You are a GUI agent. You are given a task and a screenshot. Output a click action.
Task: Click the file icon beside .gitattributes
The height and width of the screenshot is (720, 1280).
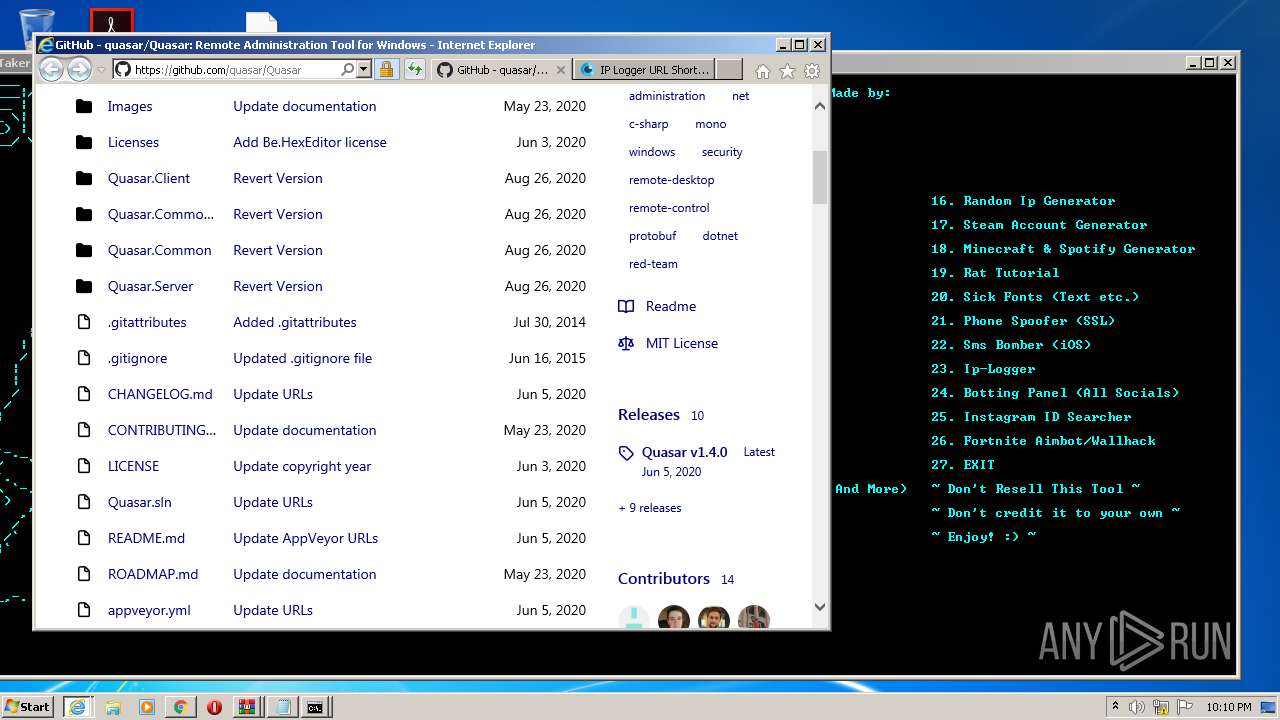84,322
